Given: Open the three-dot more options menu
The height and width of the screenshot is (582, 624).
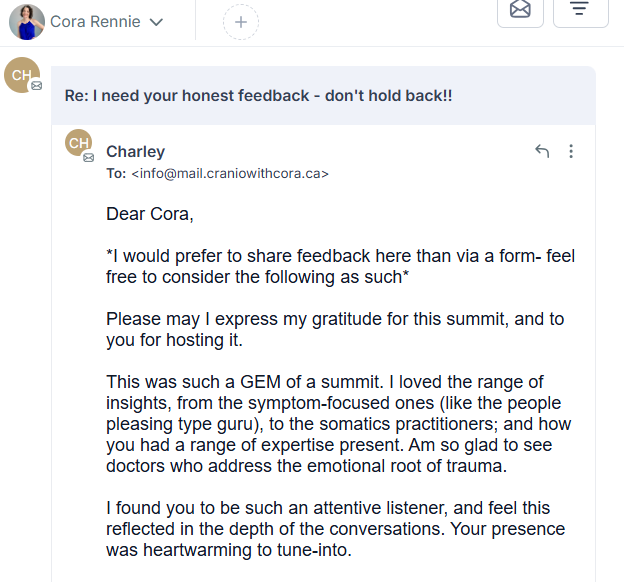Looking at the screenshot, I should pyautogui.click(x=571, y=152).
